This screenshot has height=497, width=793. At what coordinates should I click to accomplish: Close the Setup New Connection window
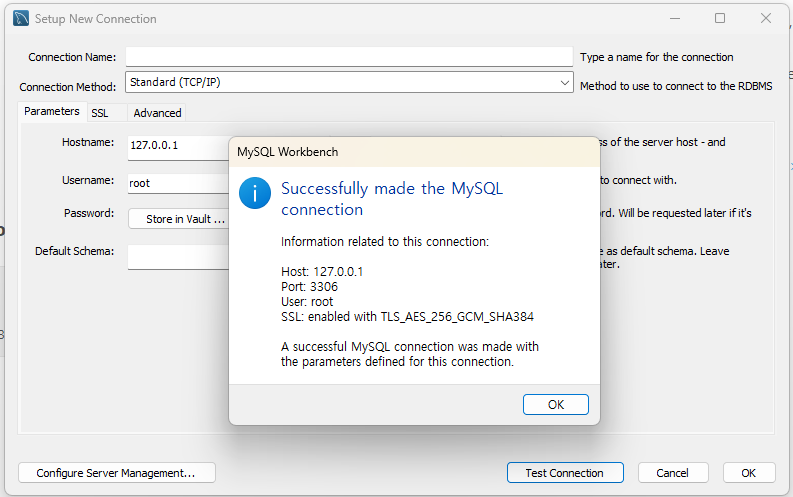click(x=766, y=19)
